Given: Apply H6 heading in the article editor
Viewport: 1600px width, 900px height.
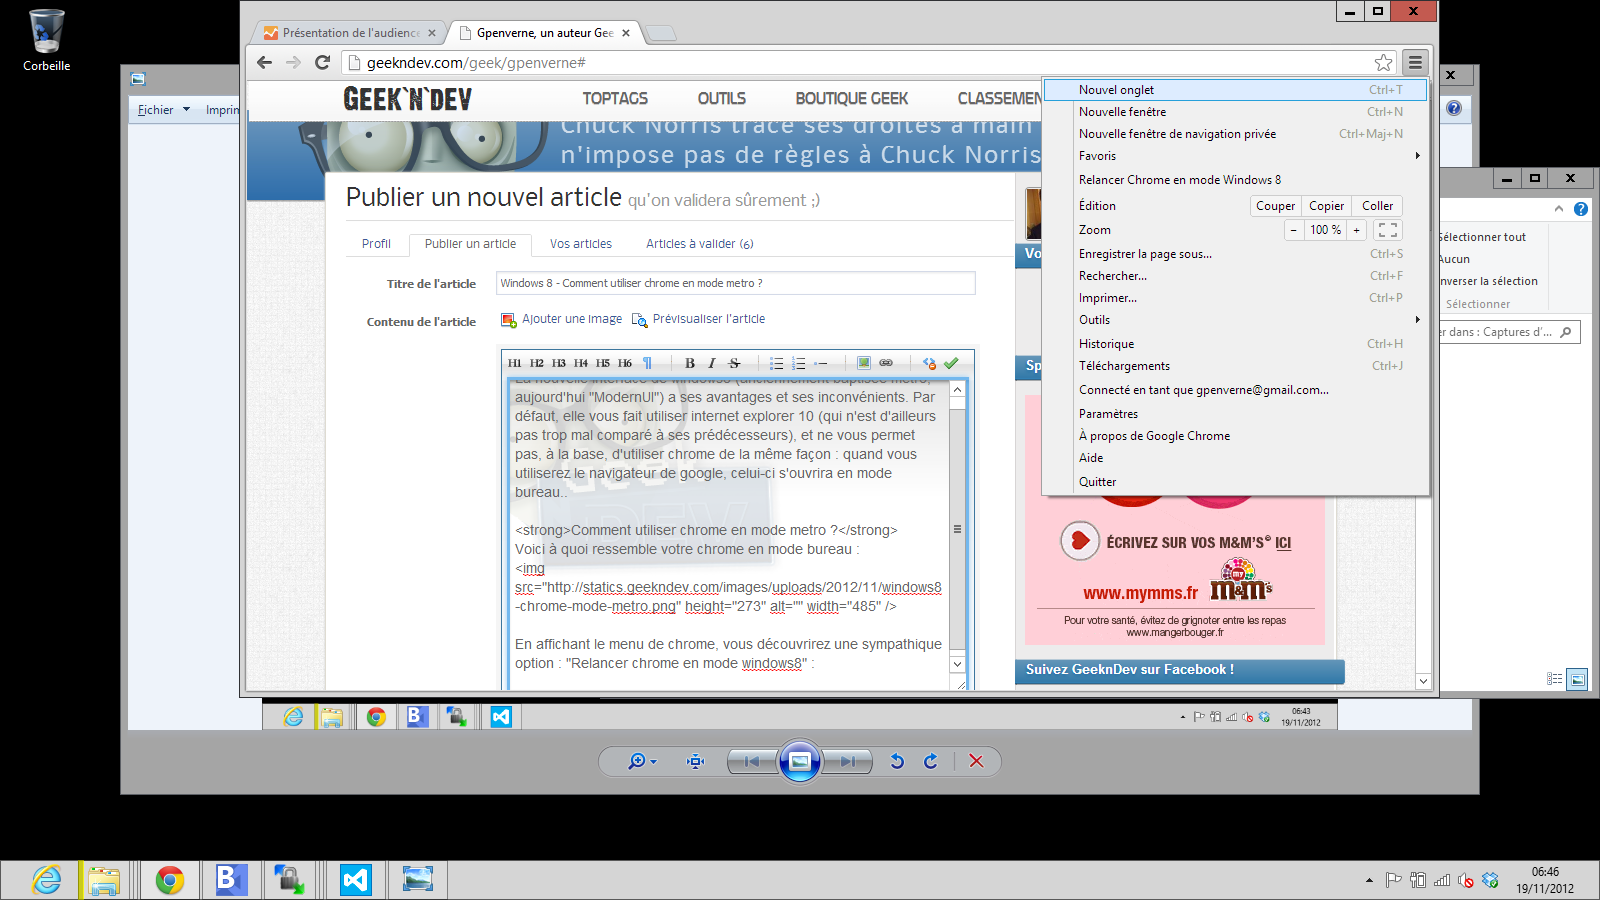Looking at the screenshot, I should (x=624, y=363).
